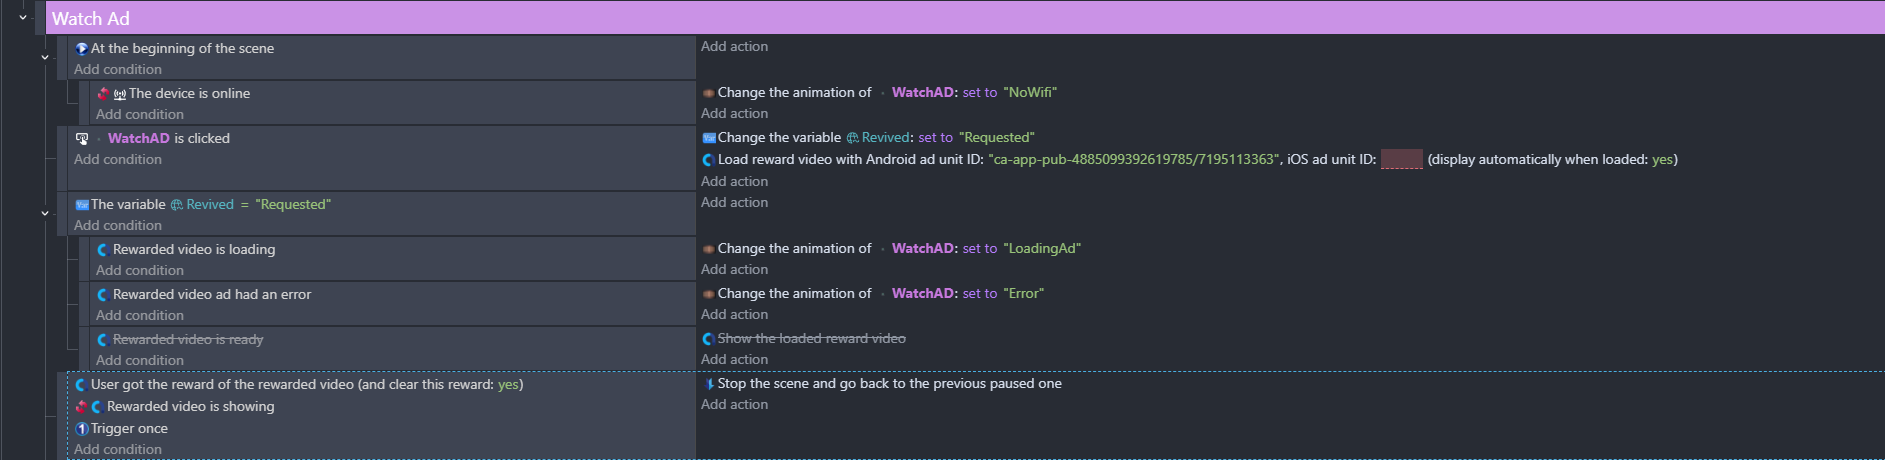The width and height of the screenshot is (1885, 460).
Task: Click the inverted marker on 'Rewarded video is showing'
Action: 81,407
